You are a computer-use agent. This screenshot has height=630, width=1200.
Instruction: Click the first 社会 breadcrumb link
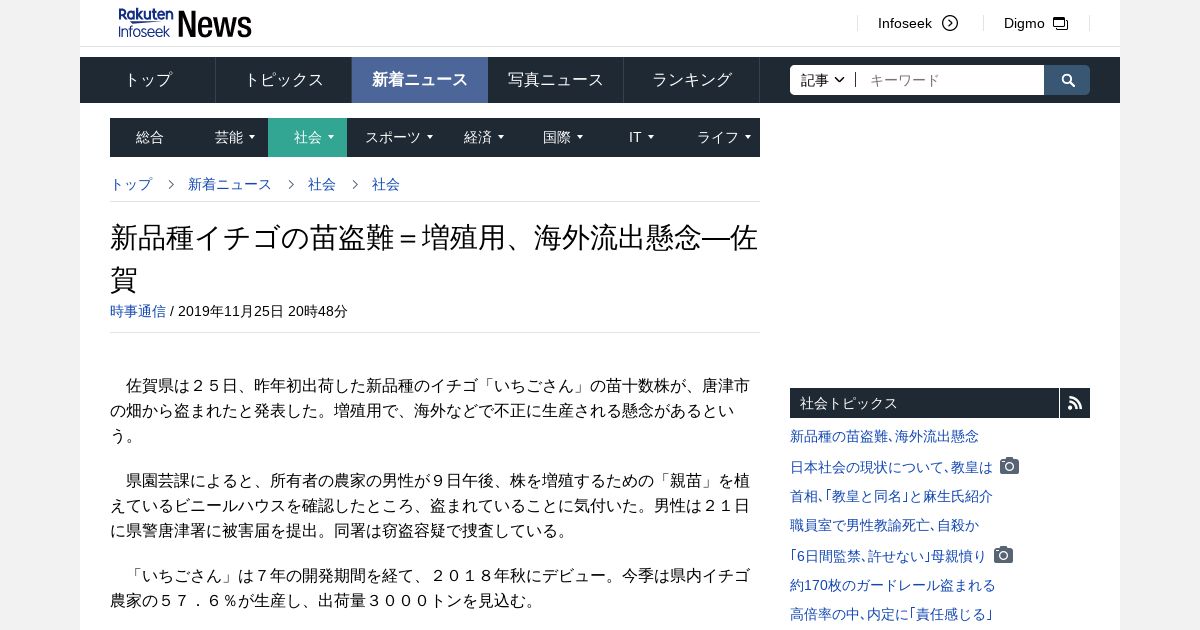(322, 184)
